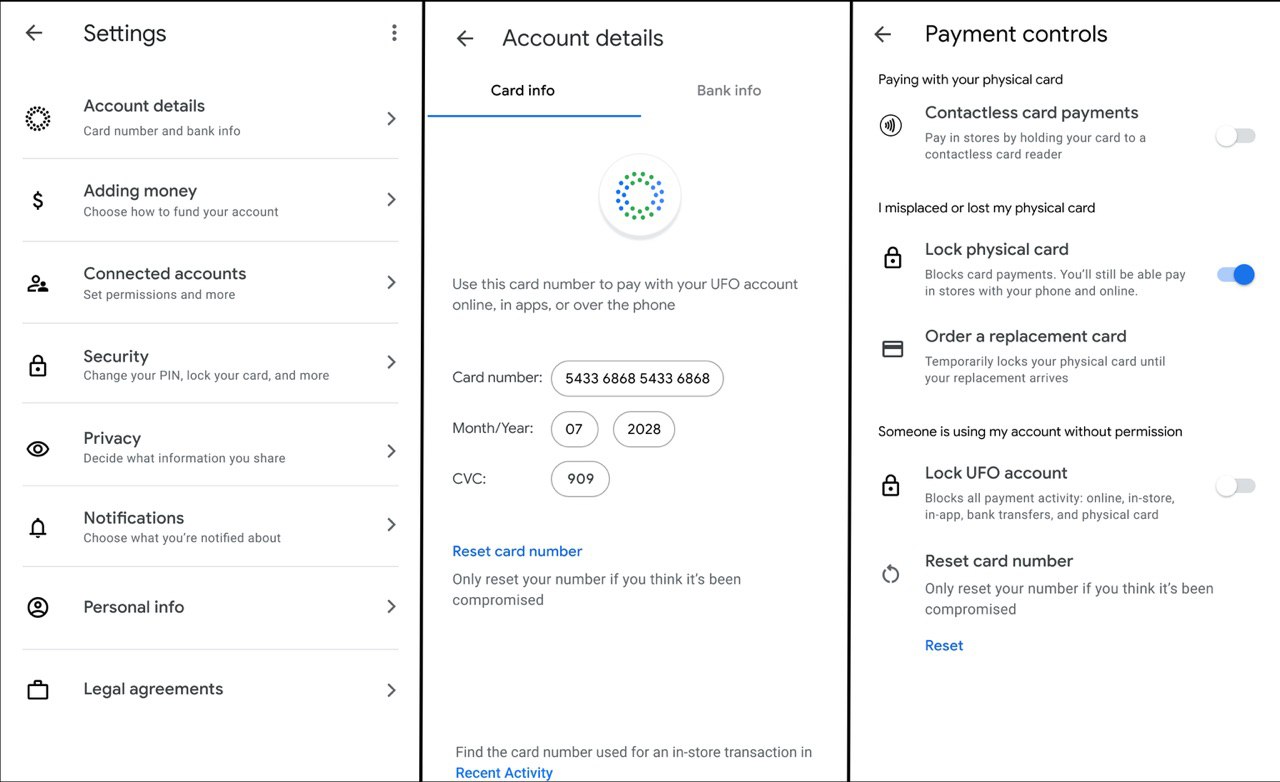
Task: Click the Reset card number refresh icon
Action: pyautogui.click(x=890, y=574)
